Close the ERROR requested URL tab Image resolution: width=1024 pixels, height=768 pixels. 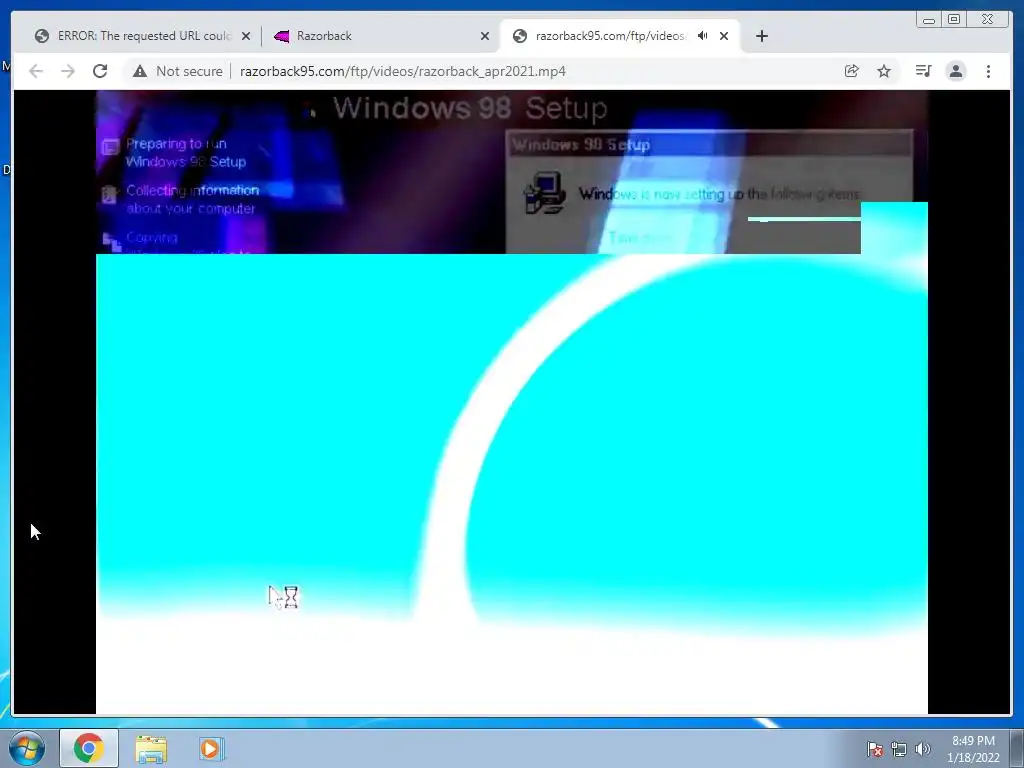pos(246,36)
